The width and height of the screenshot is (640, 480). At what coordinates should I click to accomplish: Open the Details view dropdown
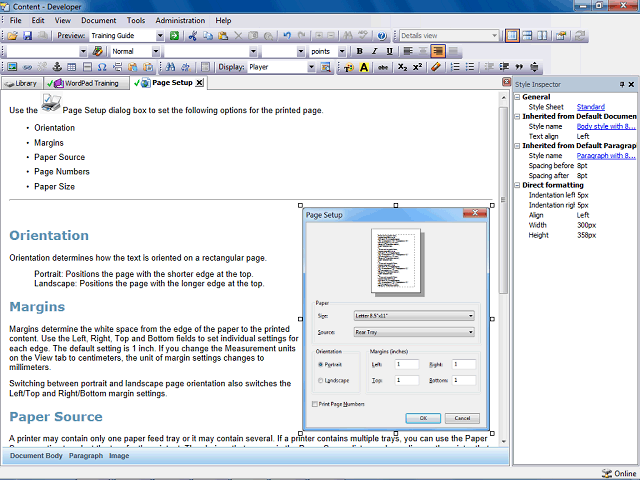[x=494, y=36]
